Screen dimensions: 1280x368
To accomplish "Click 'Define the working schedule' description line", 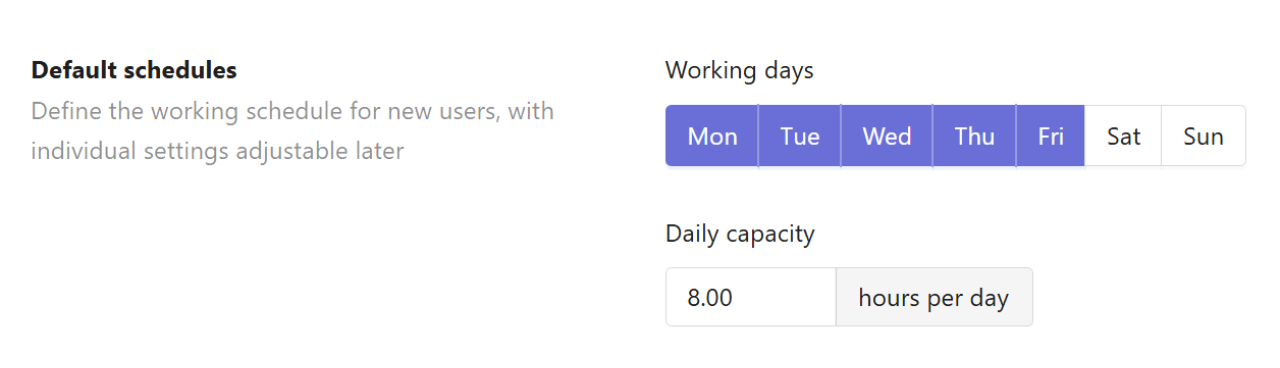I will 292,111.
